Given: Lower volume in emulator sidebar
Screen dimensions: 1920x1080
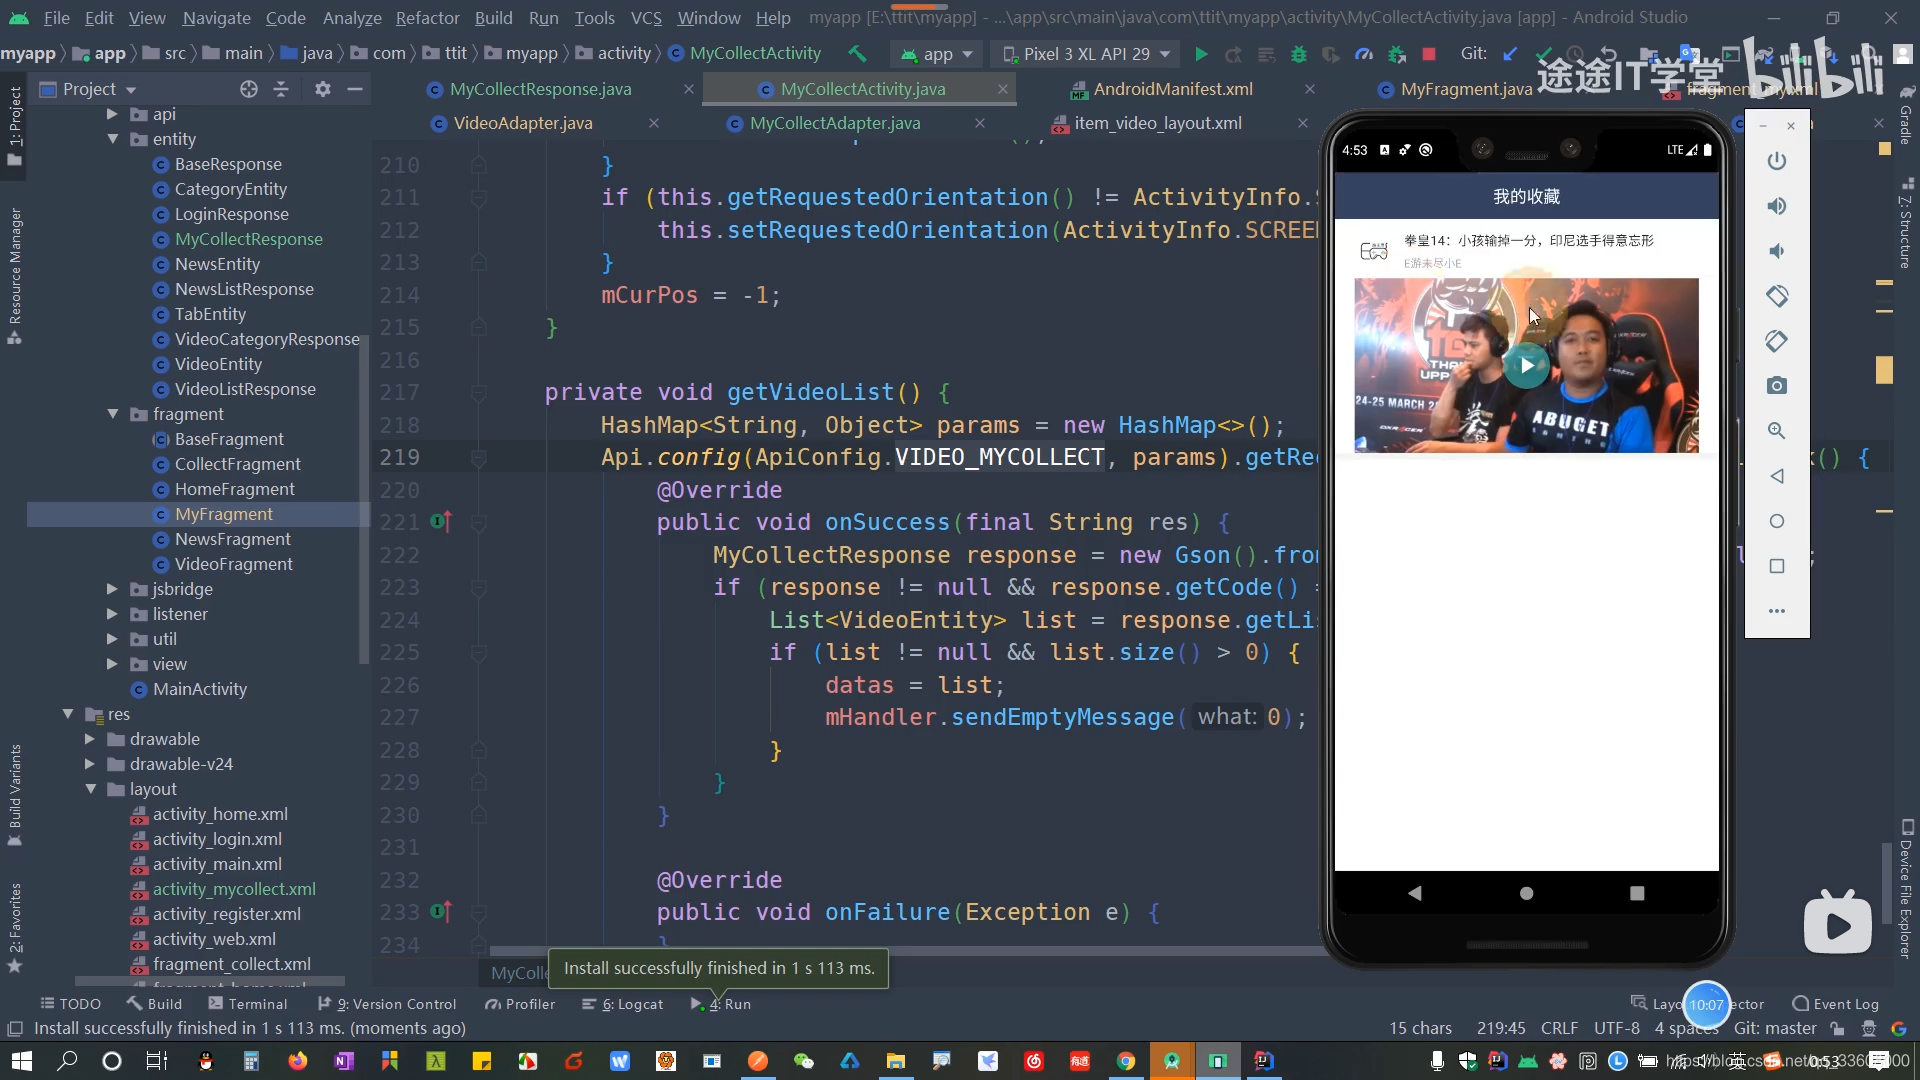Looking at the screenshot, I should [x=1777, y=251].
